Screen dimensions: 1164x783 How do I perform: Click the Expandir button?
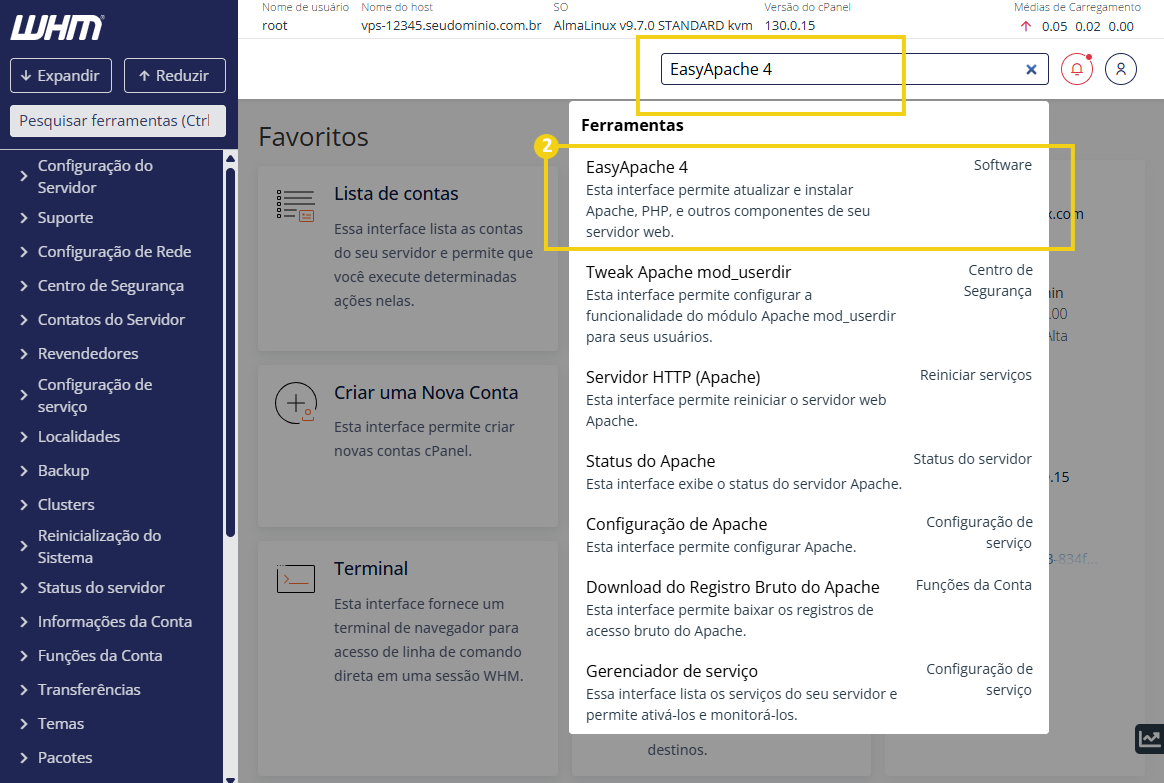pyautogui.click(x=60, y=75)
